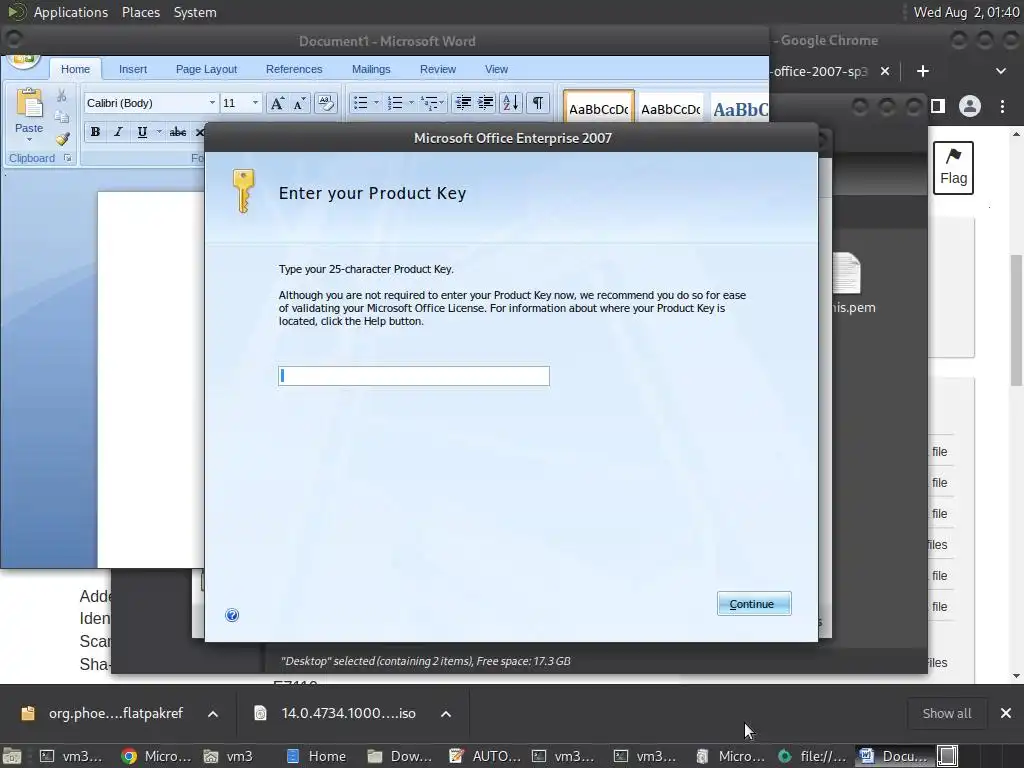The height and width of the screenshot is (768, 1024).
Task: Switch to the View ribbon tab
Action: 496,69
